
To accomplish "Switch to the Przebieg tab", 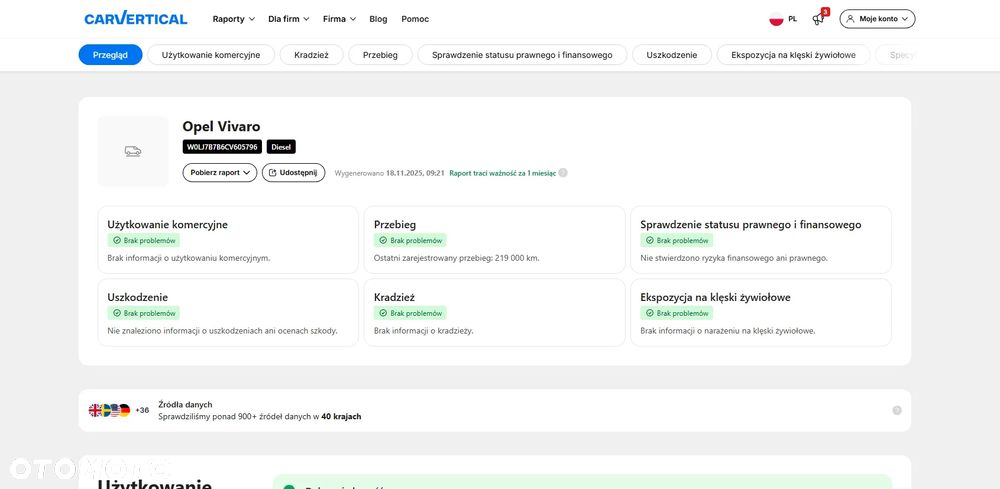I will click(380, 55).
